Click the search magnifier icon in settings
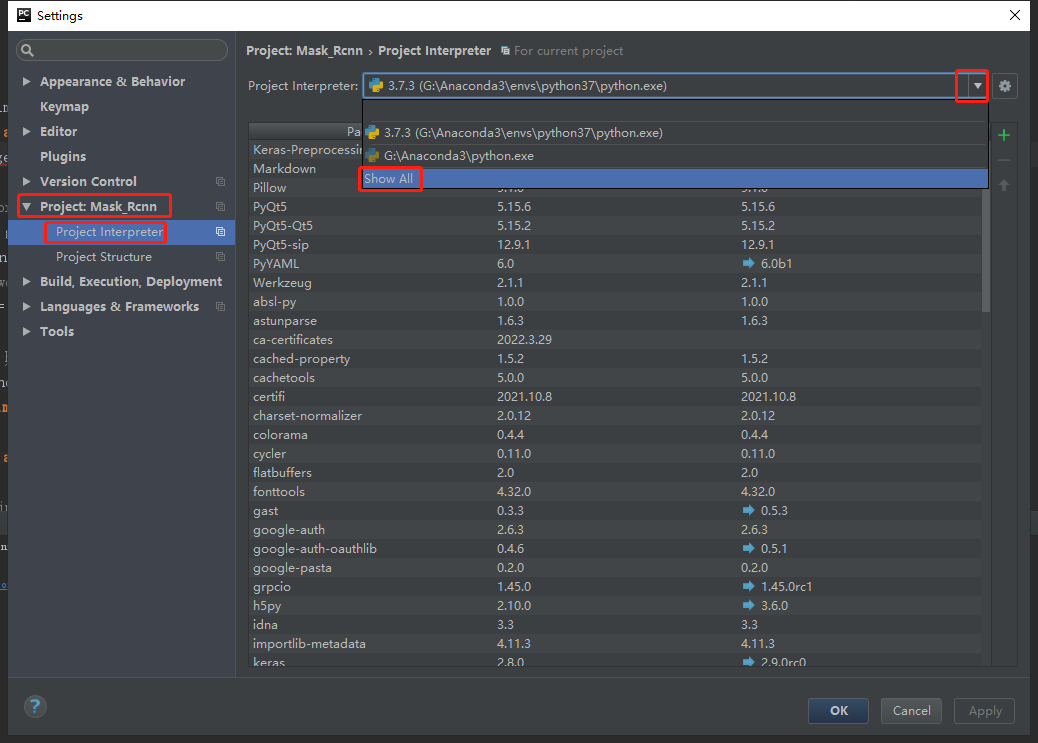Image resolution: width=1038 pixels, height=743 pixels. click(x=27, y=50)
